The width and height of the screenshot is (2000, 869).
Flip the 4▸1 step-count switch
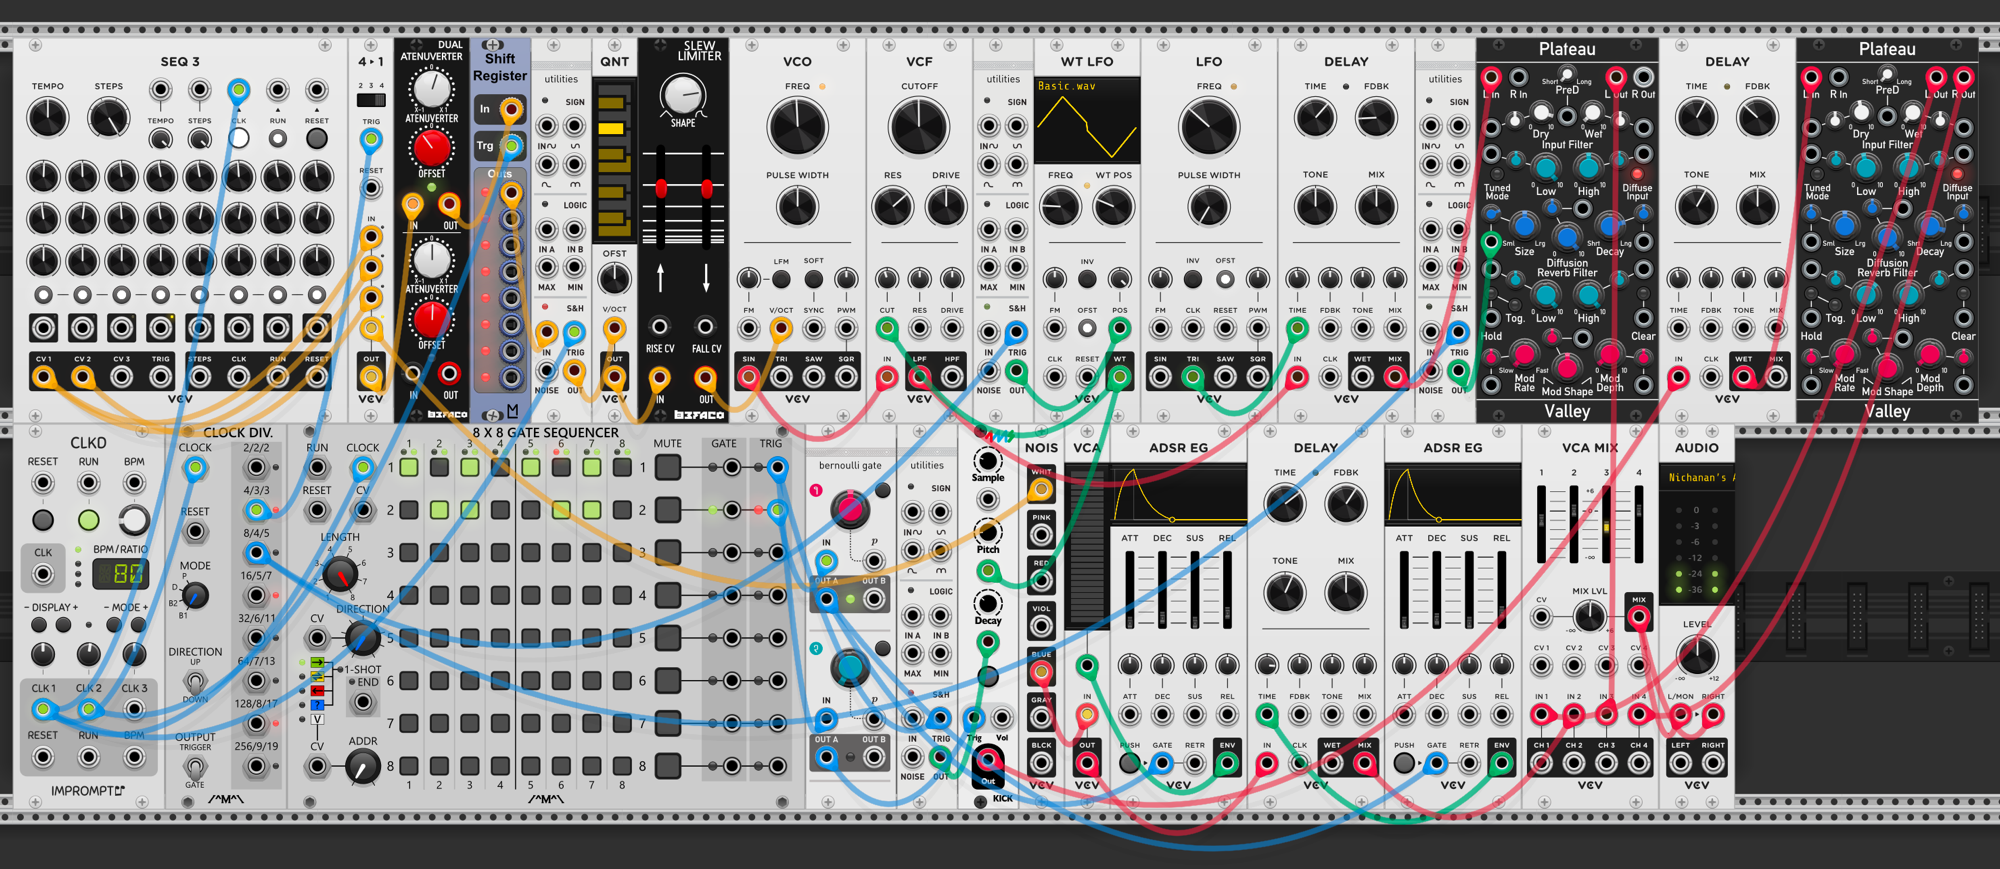pos(371,100)
